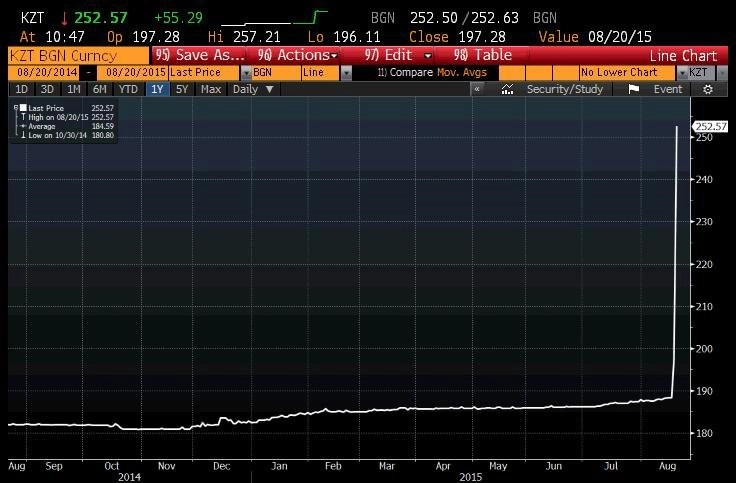The image size is (736, 483).
Task: Collapse the toolbar with the double-chevron icon
Action: tap(477, 89)
